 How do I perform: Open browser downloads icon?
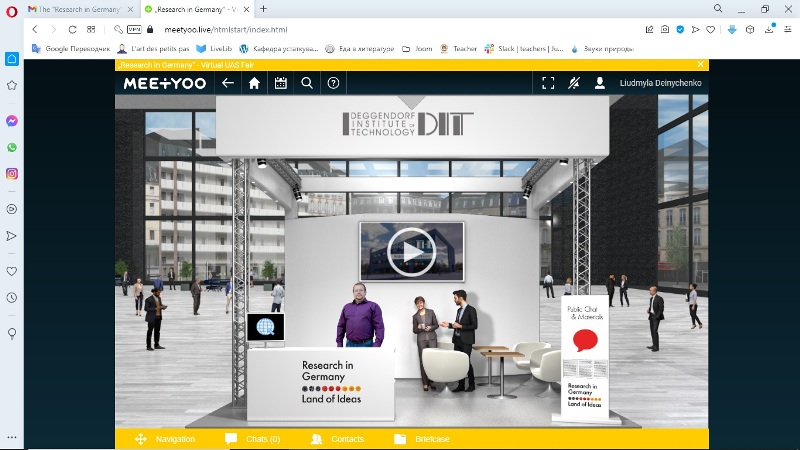coord(769,29)
